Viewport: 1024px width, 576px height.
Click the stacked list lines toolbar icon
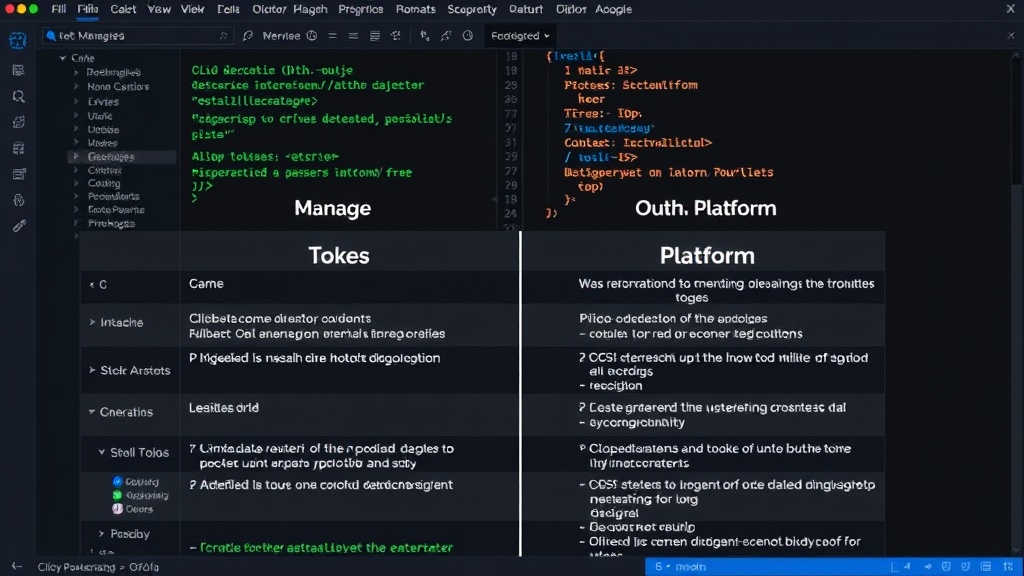coord(375,36)
